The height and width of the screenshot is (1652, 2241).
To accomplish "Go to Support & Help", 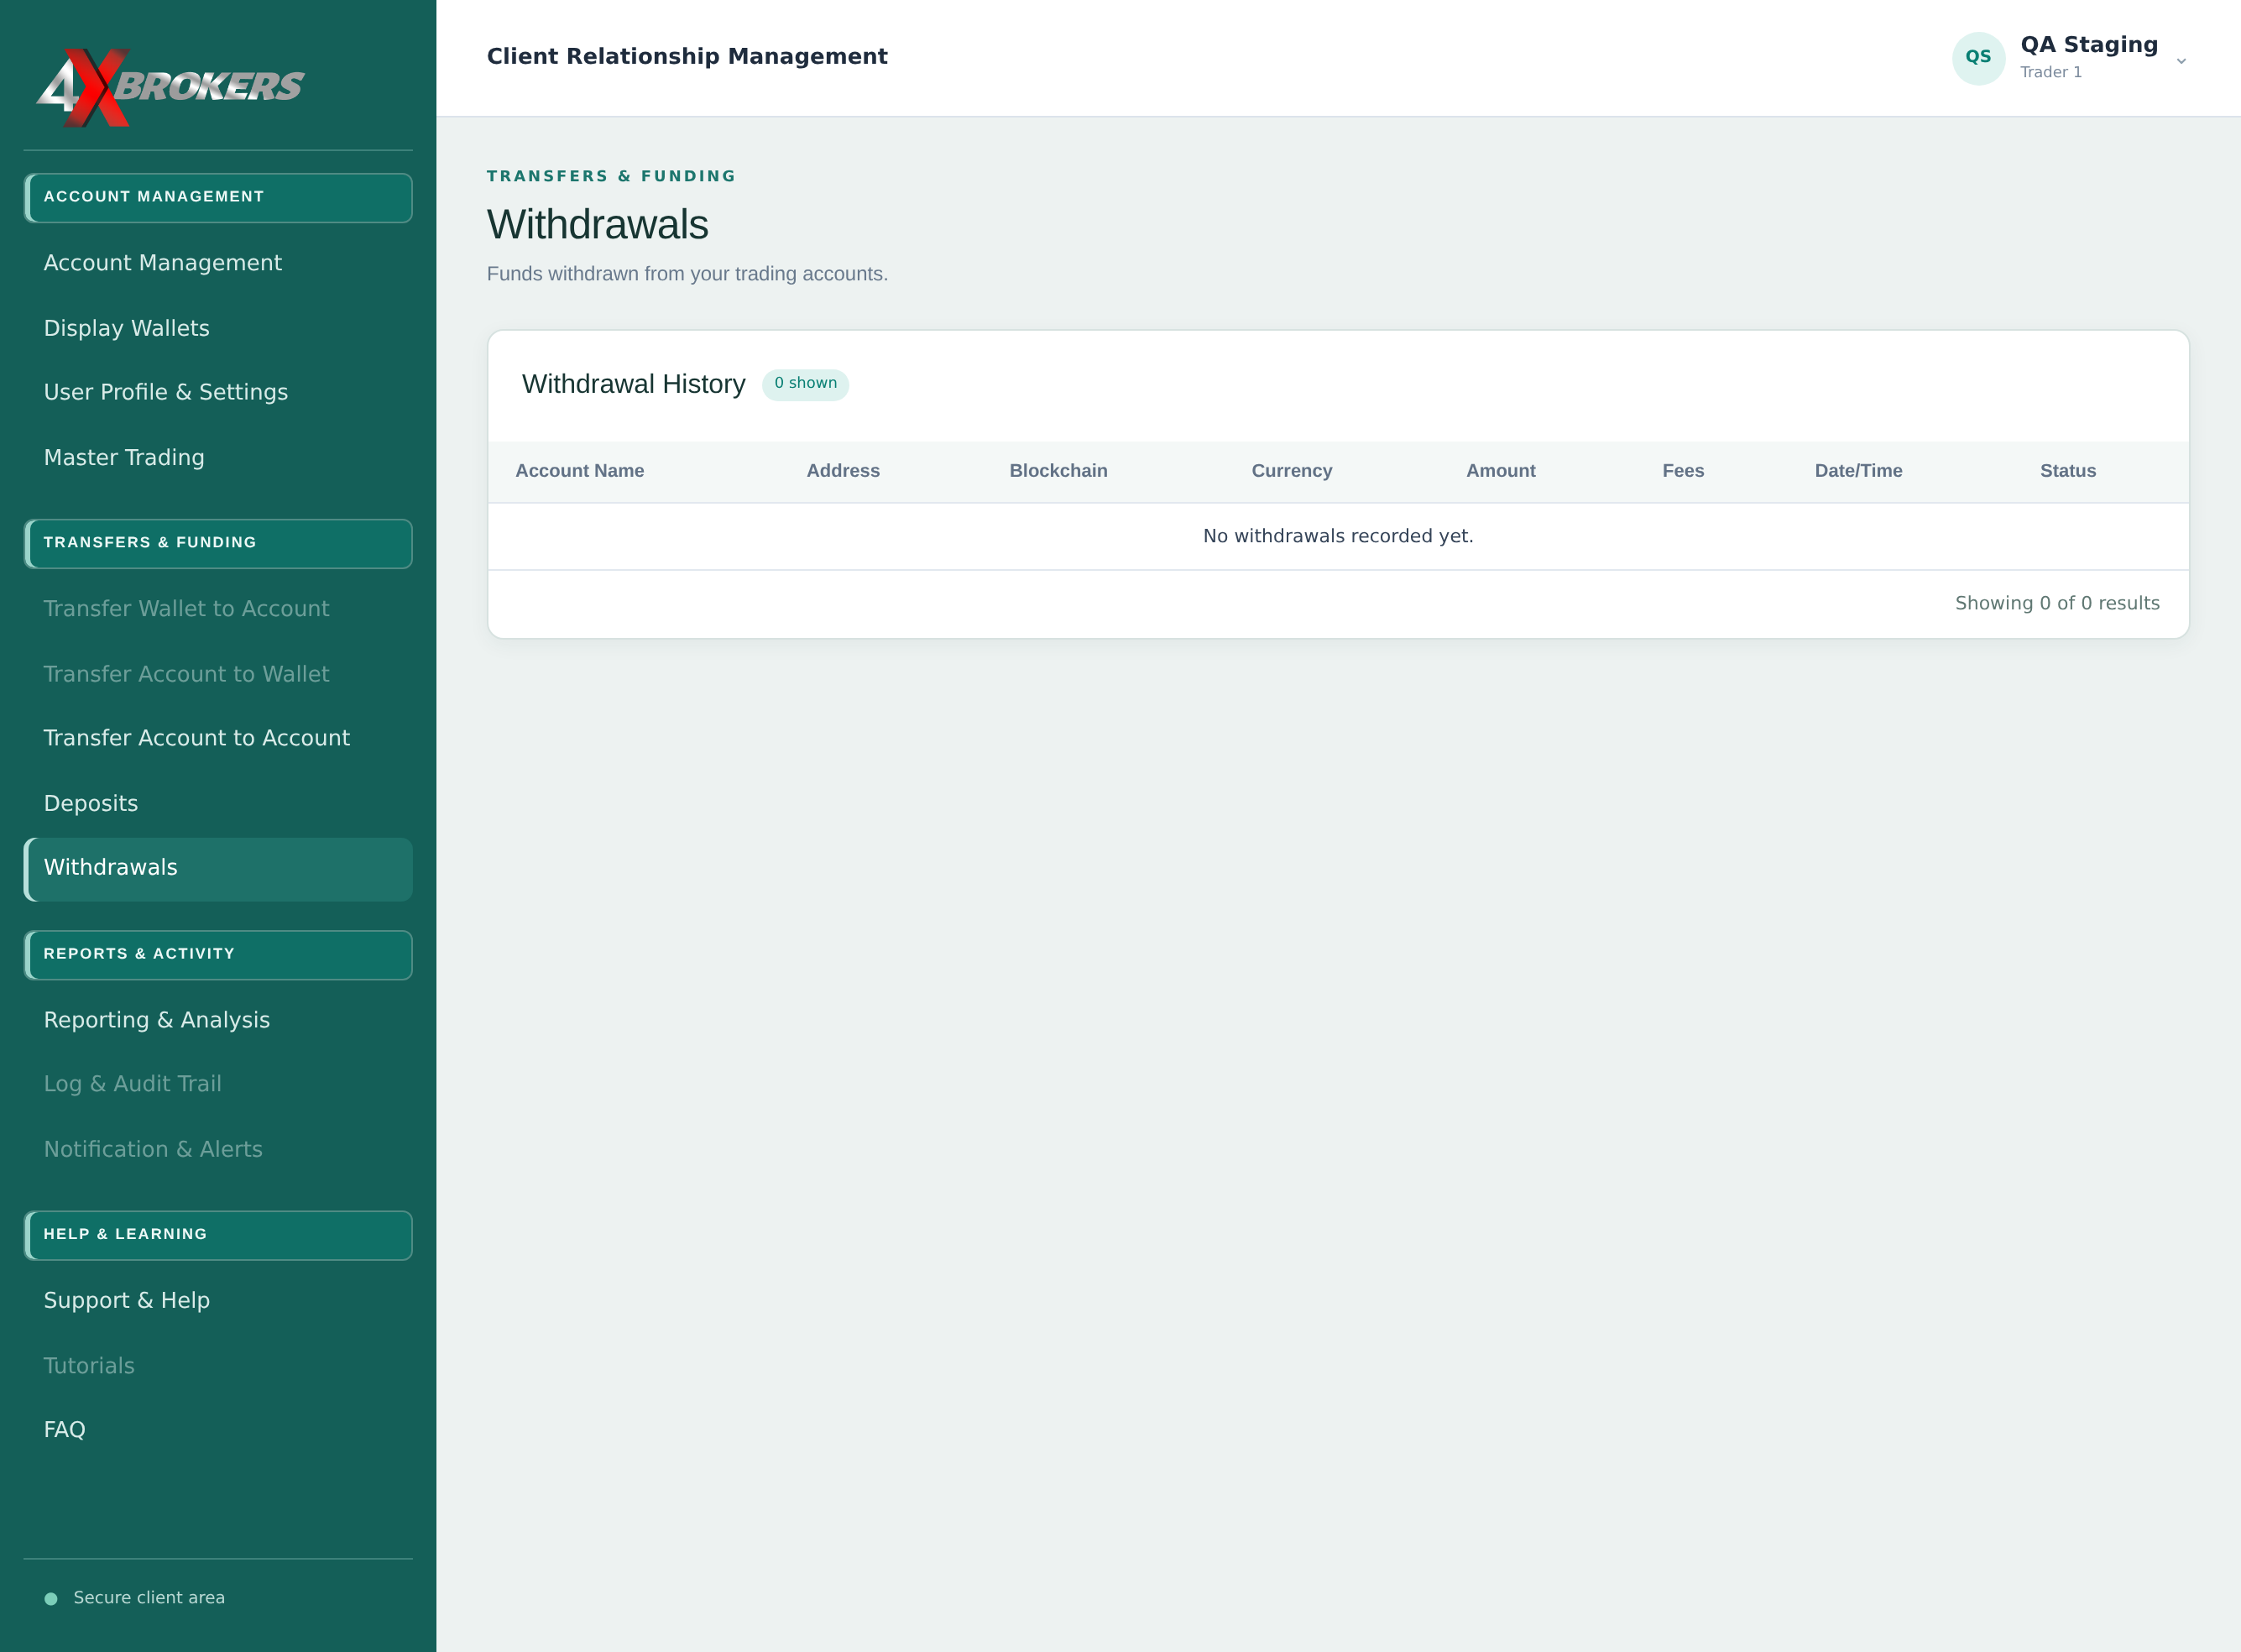I will (x=218, y=1301).
